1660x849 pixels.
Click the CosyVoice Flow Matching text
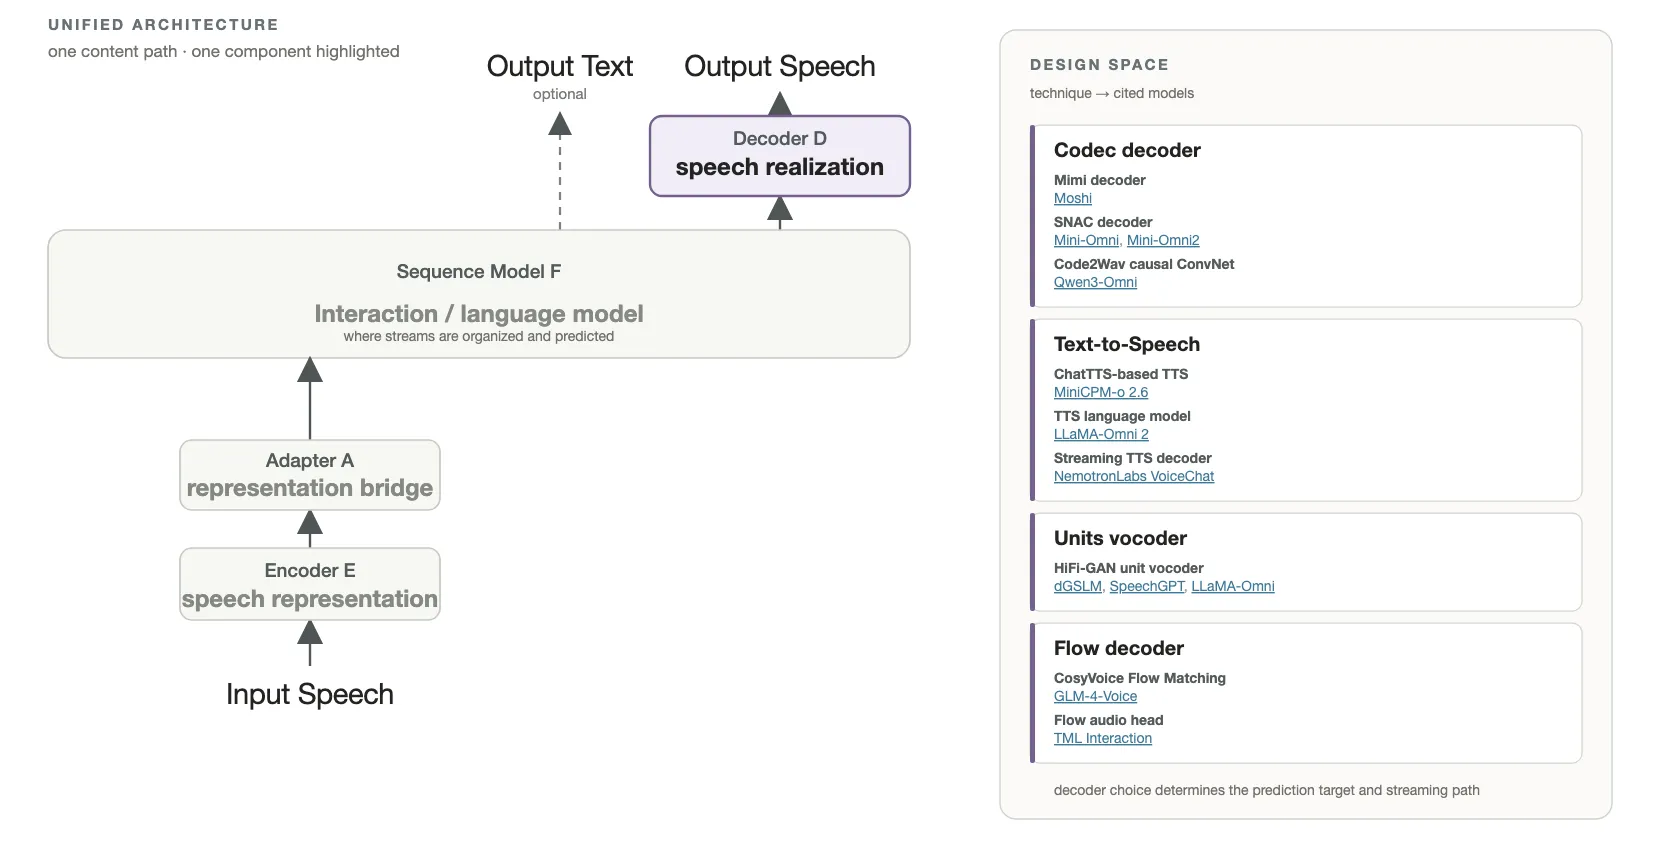pos(1140,678)
